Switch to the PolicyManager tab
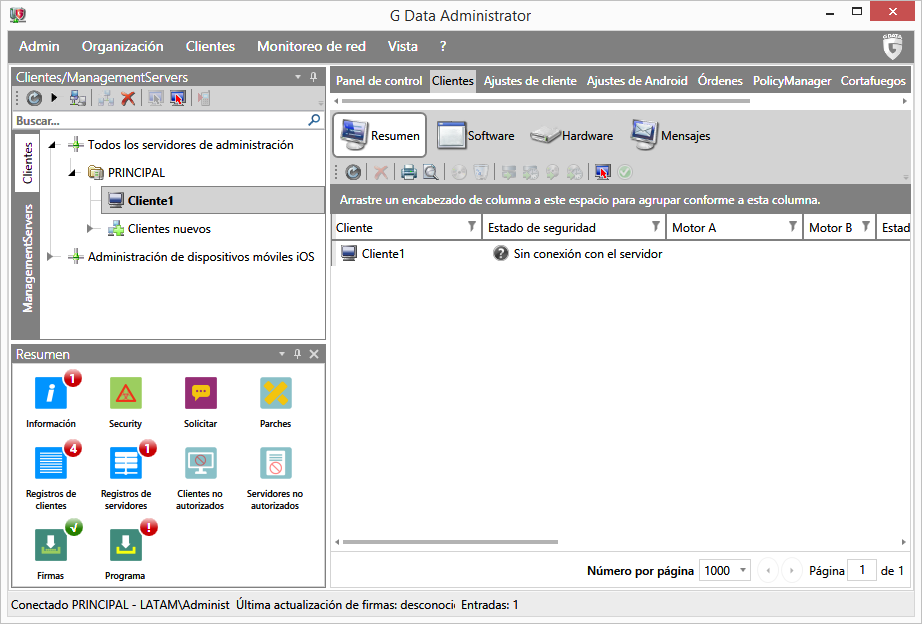 click(x=792, y=81)
